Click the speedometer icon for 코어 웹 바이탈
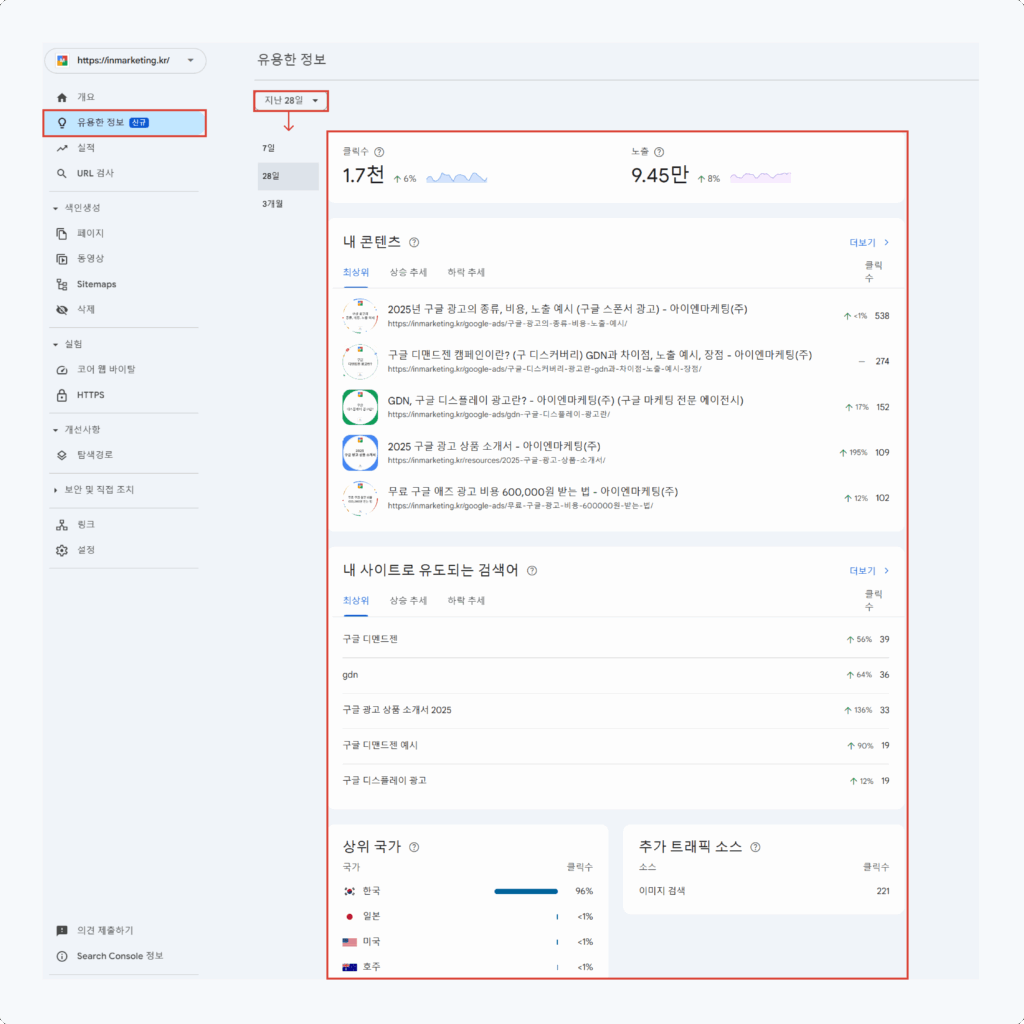 [62, 370]
